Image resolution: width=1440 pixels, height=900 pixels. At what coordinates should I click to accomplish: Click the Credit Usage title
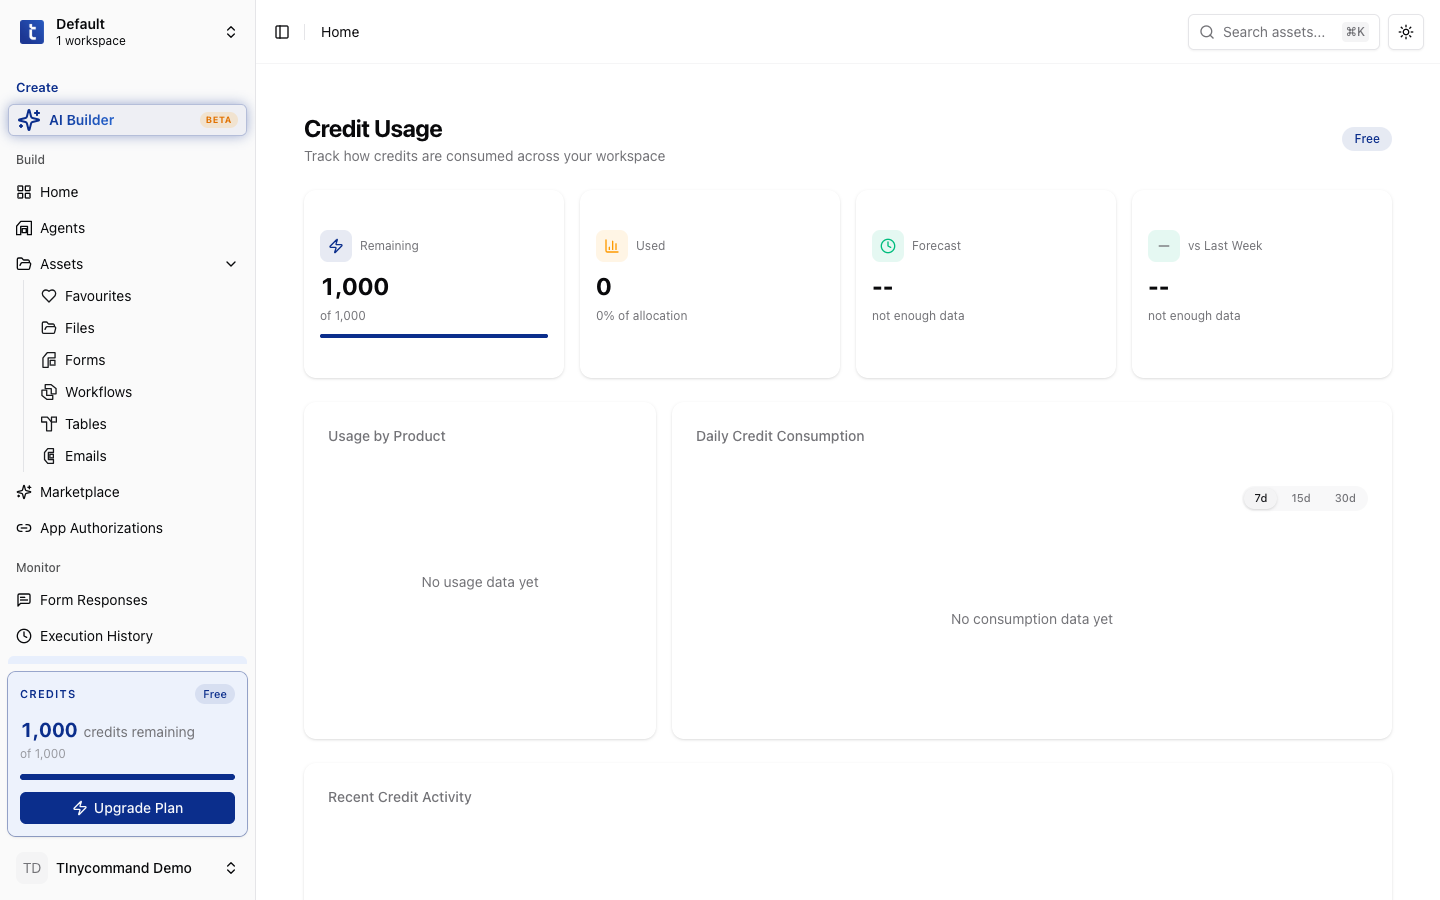[x=373, y=129]
